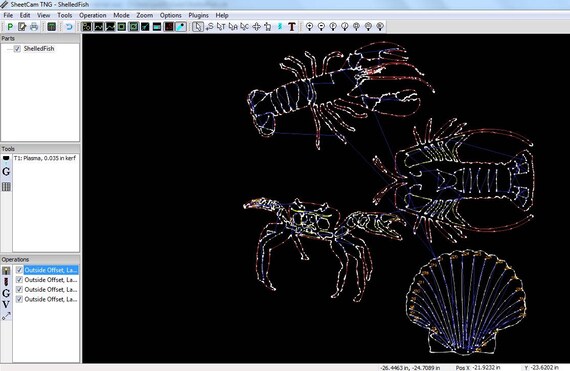This screenshot has height=371, width=570.
Task: Select the pointer edit mode icon
Action: 197,27
